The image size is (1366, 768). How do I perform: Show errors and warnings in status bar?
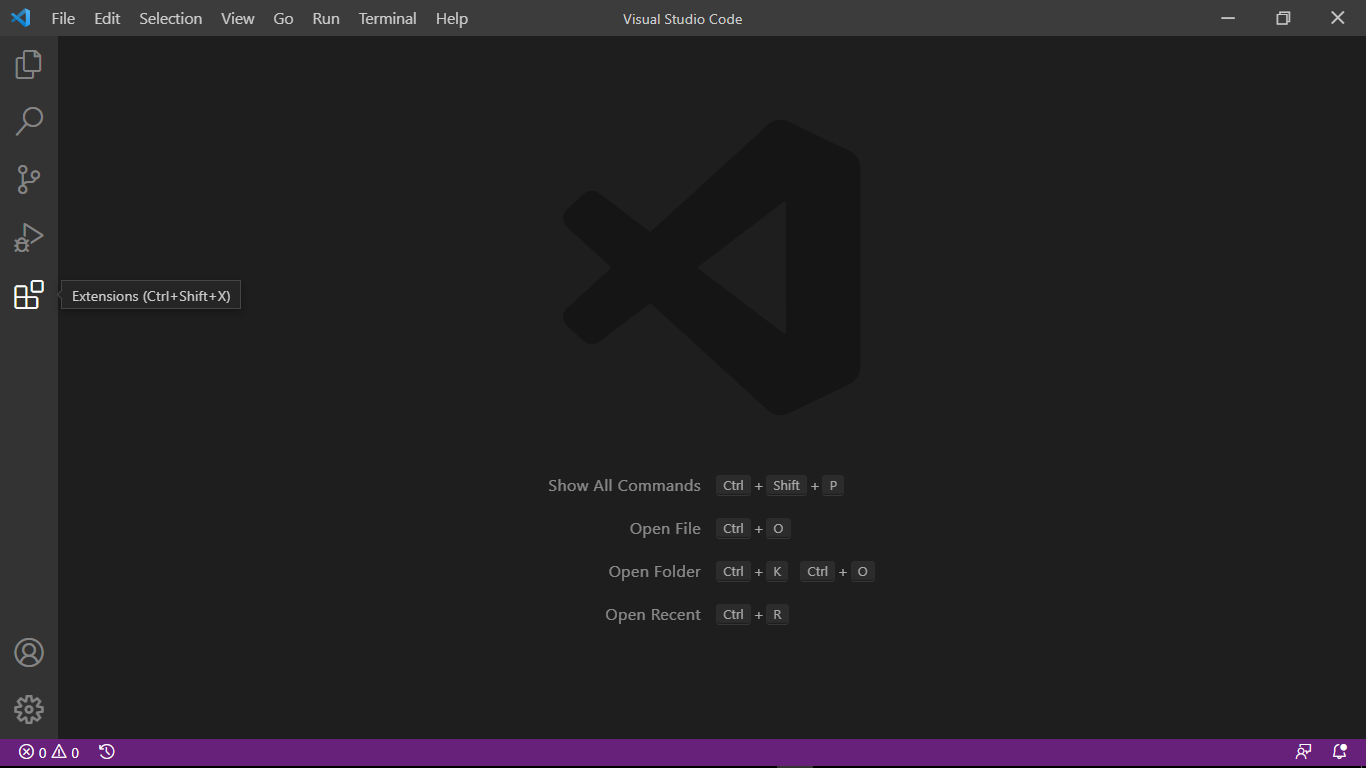(49, 752)
